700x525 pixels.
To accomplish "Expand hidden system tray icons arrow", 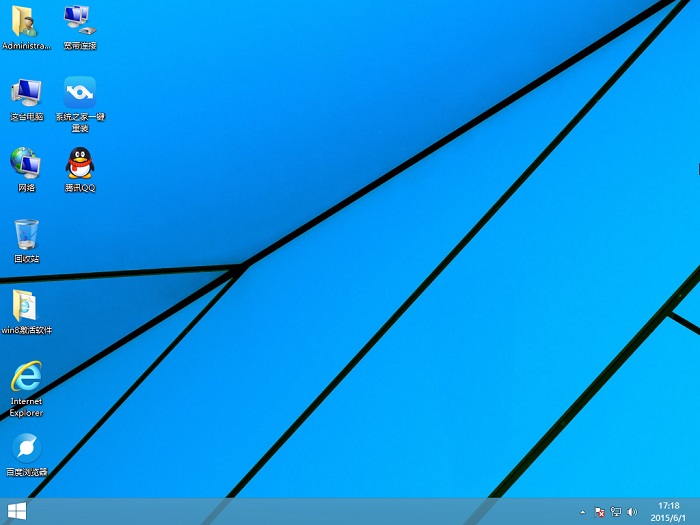I will click(x=582, y=512).
